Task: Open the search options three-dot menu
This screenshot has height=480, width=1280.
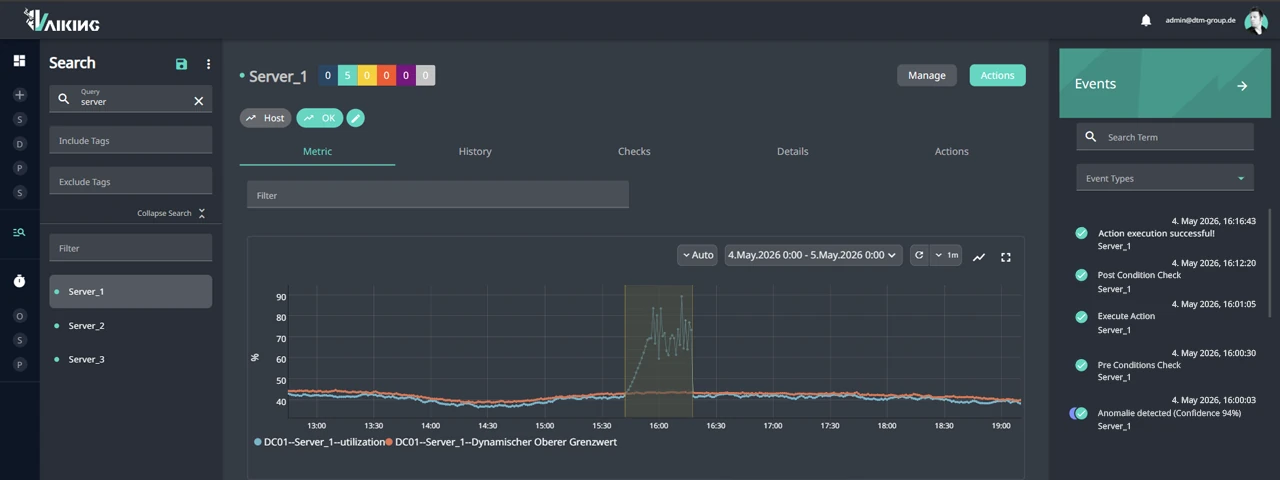Action: click(208, 64)
